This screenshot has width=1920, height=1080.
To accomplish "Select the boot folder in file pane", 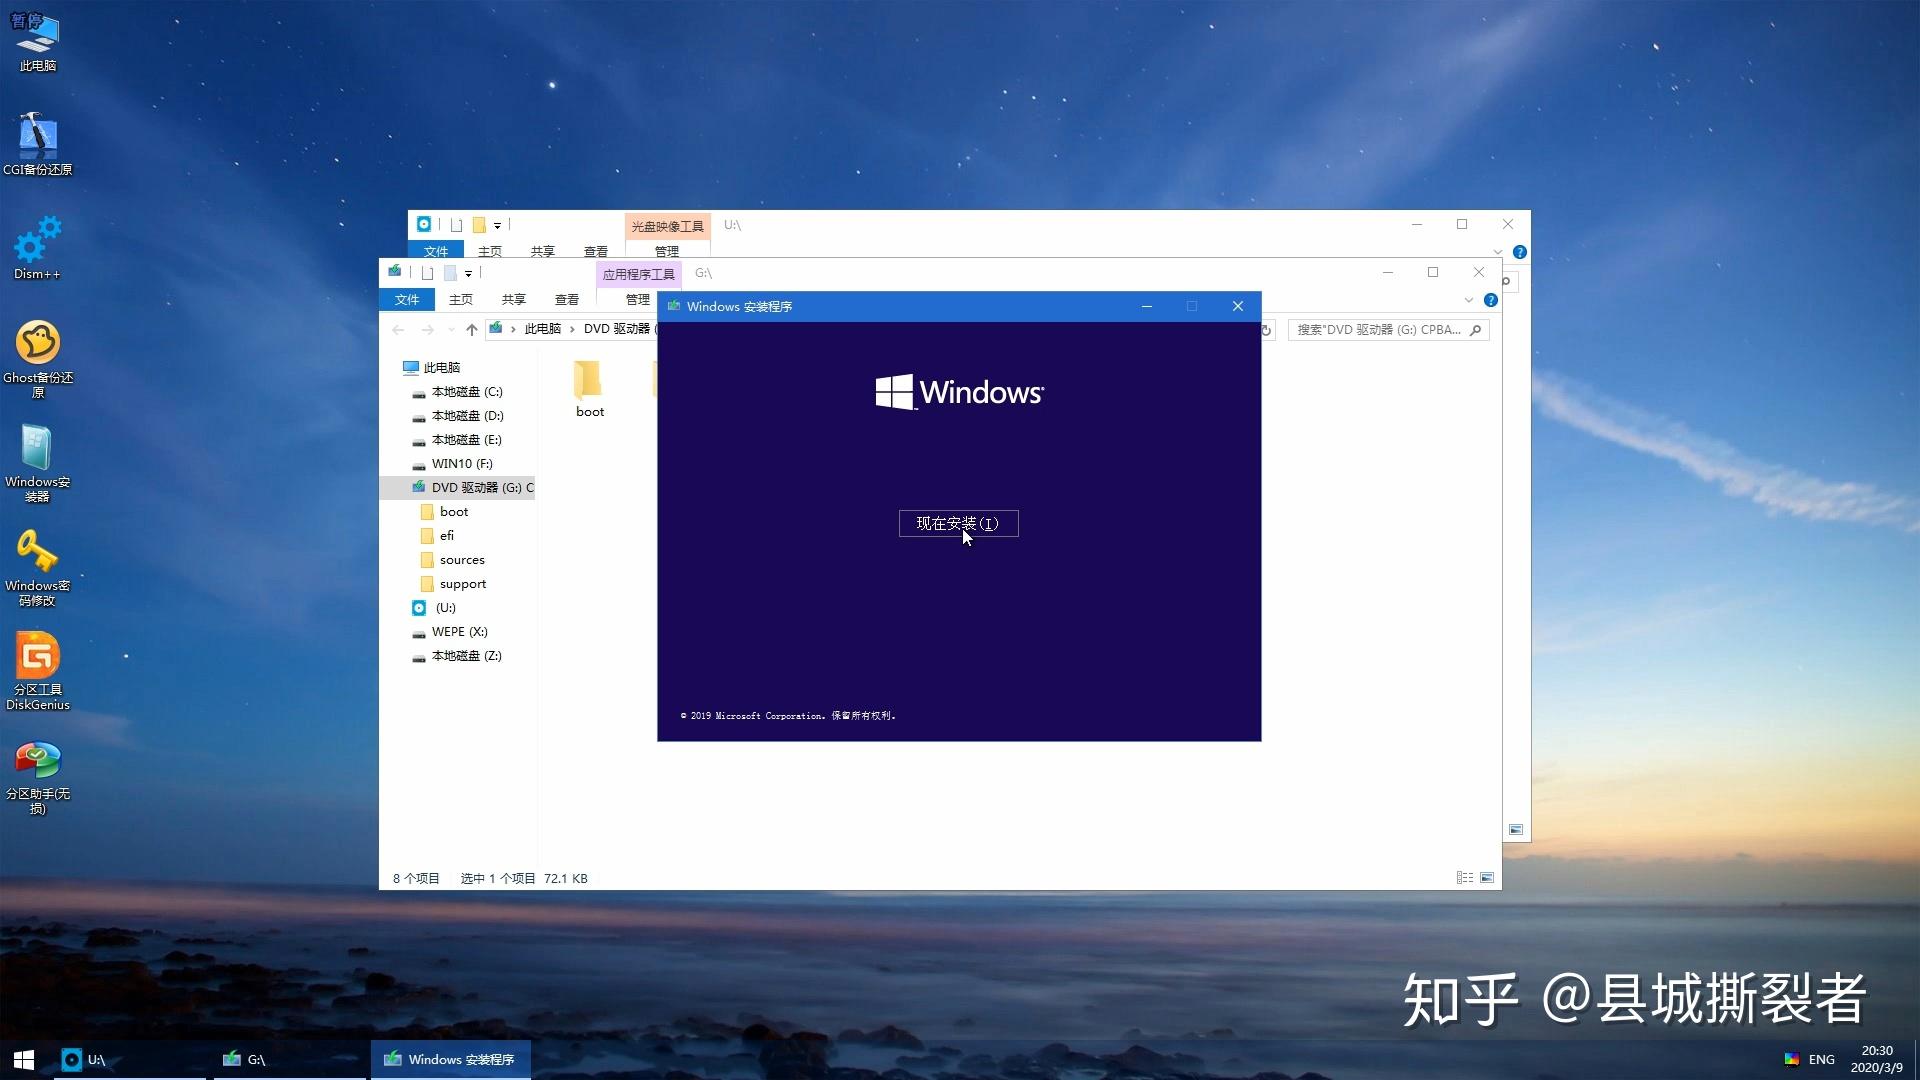I will click(x=590, y=389).
